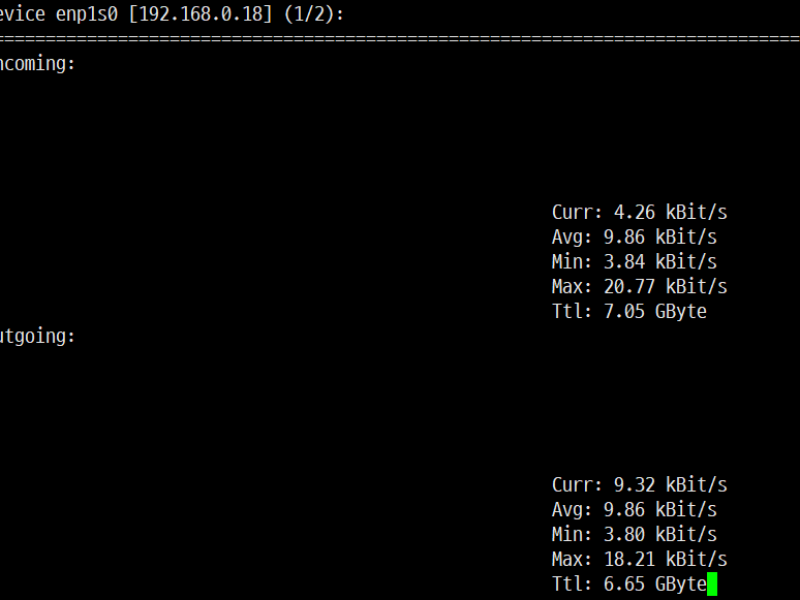Click outgoing "Max: 18.21 kBit/s" value
This screenshot has width=800, height=600.
coord(639,559)
